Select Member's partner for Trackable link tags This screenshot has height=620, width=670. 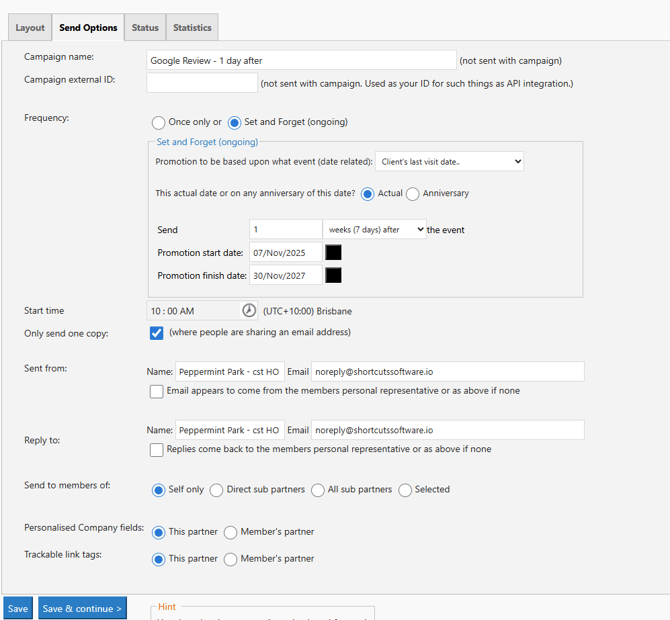[230, 559]
